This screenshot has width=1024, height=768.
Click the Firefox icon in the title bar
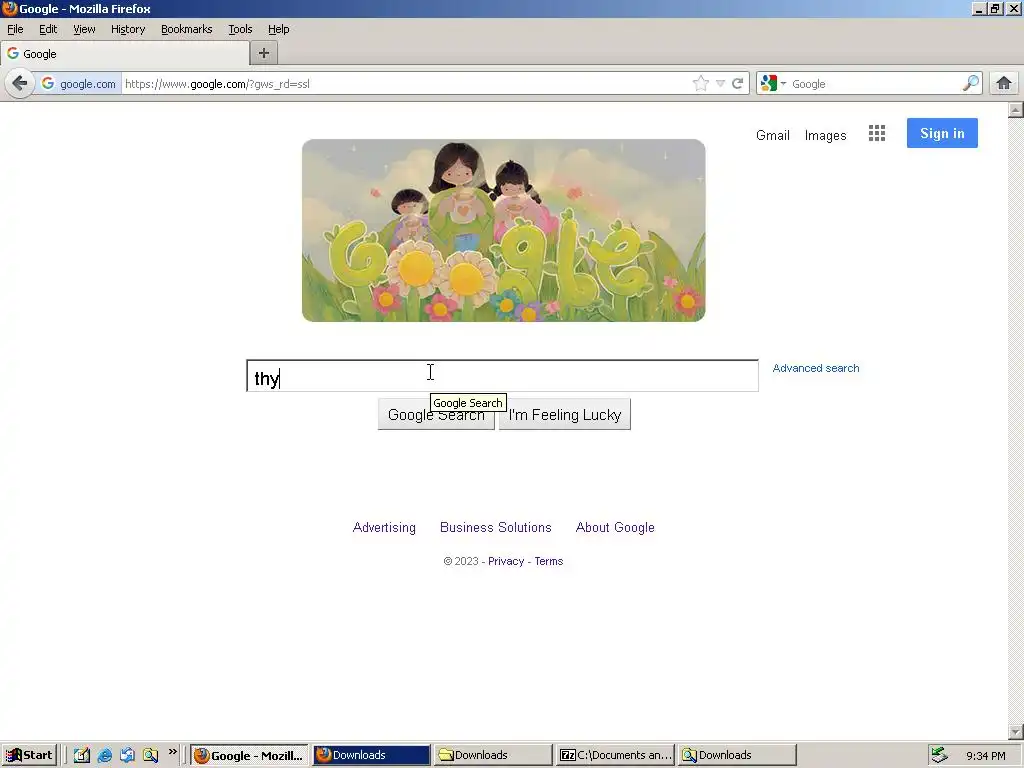point(9,8)
